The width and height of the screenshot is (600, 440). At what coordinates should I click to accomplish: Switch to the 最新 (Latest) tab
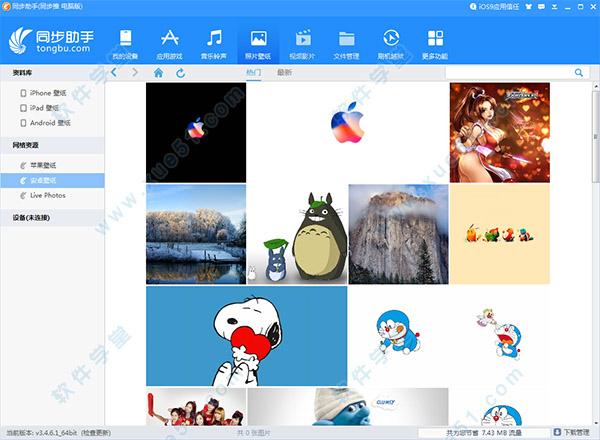285,73
